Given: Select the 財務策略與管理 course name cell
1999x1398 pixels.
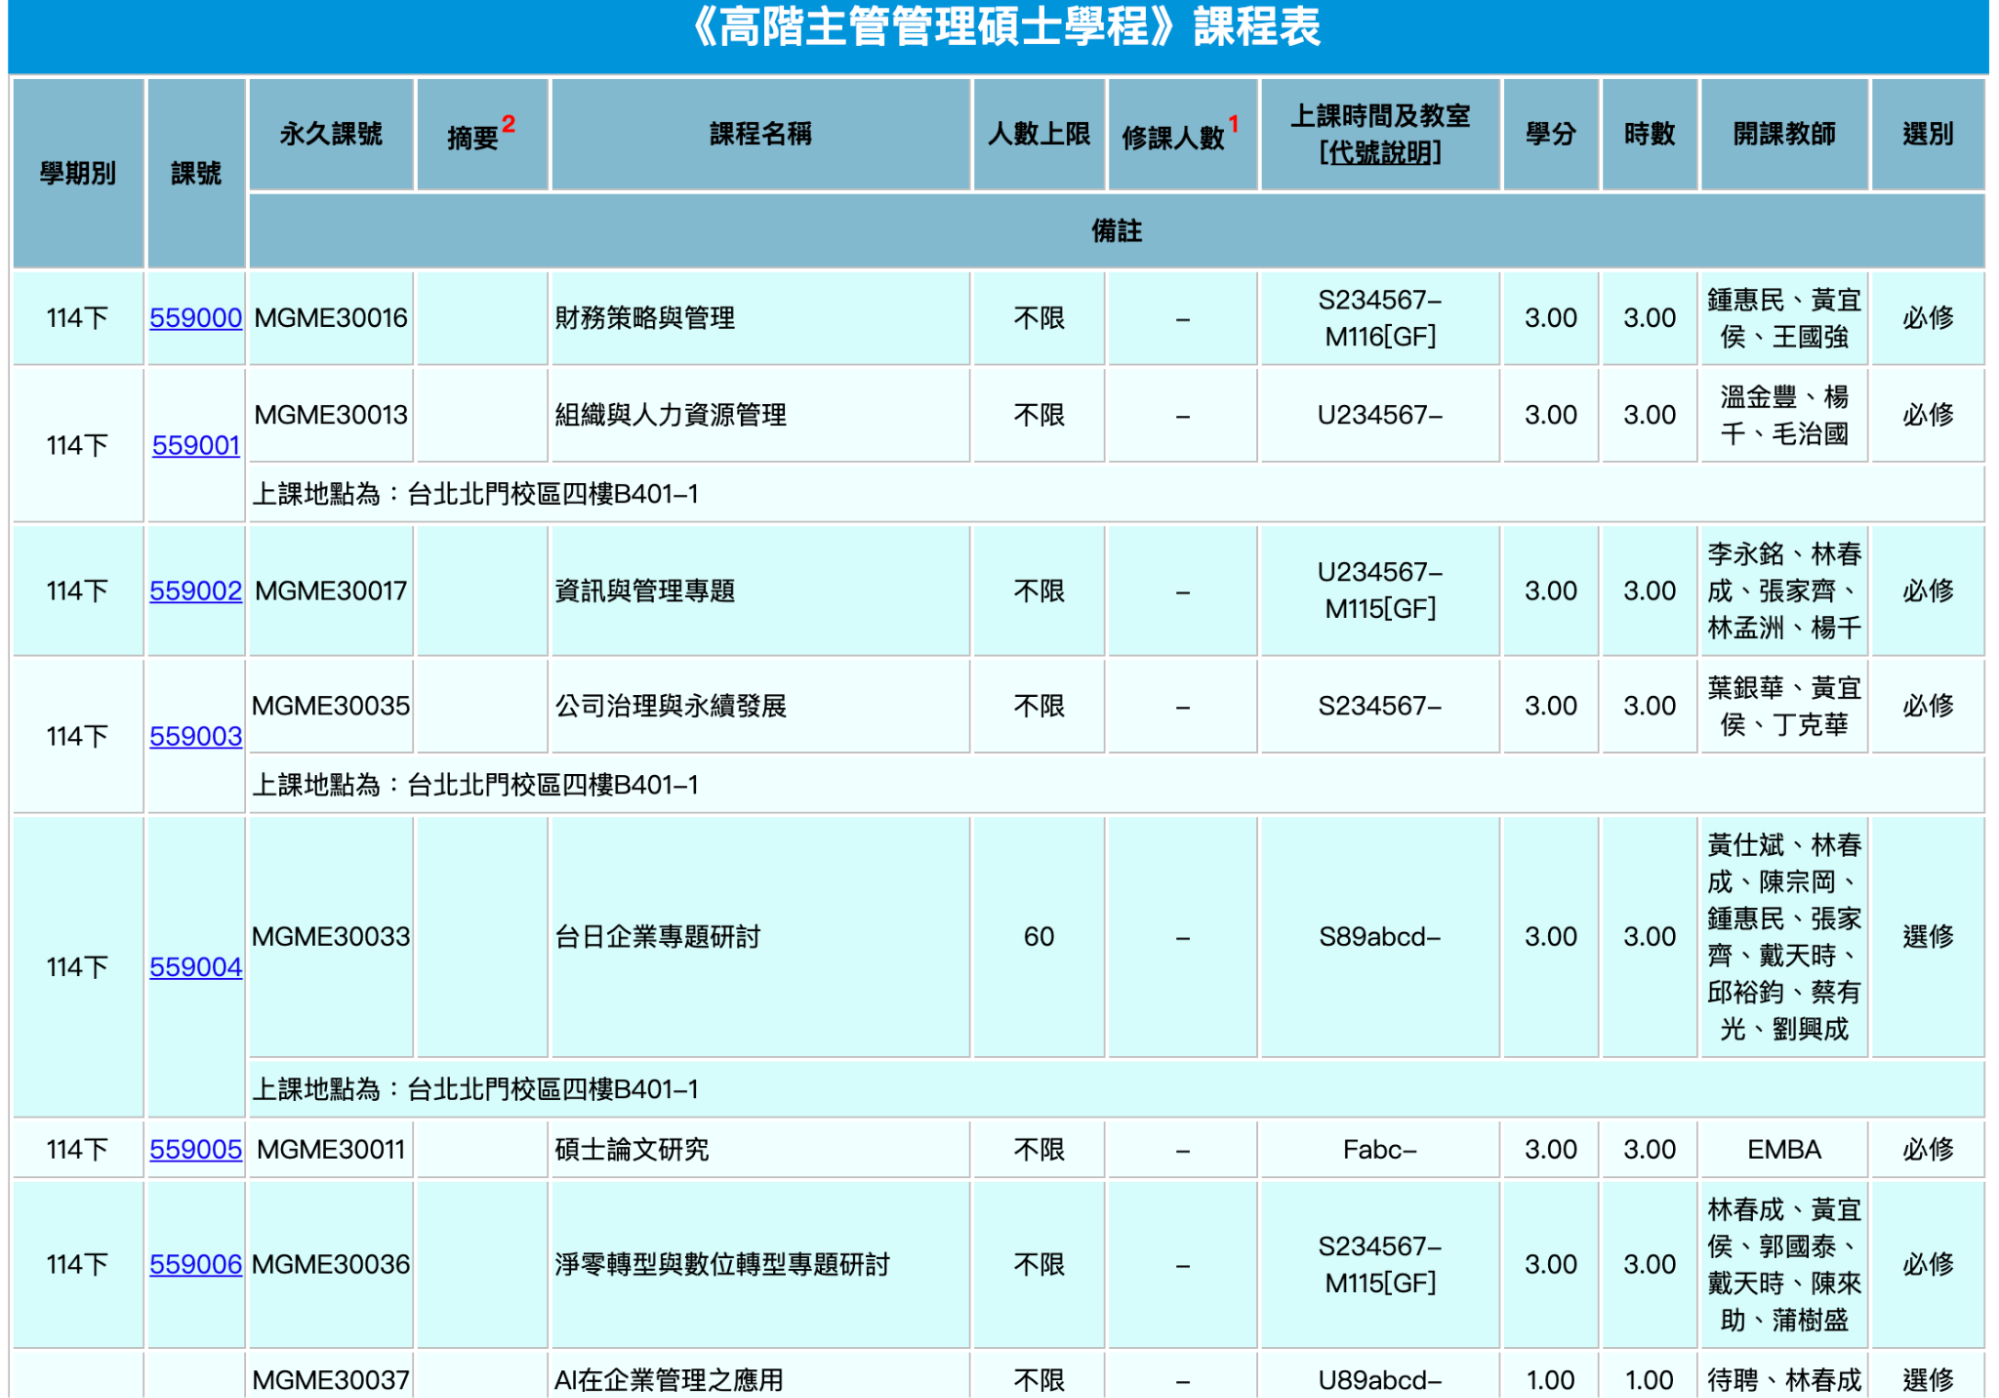Looking at the screenshot, I should [x=645, y=318].
